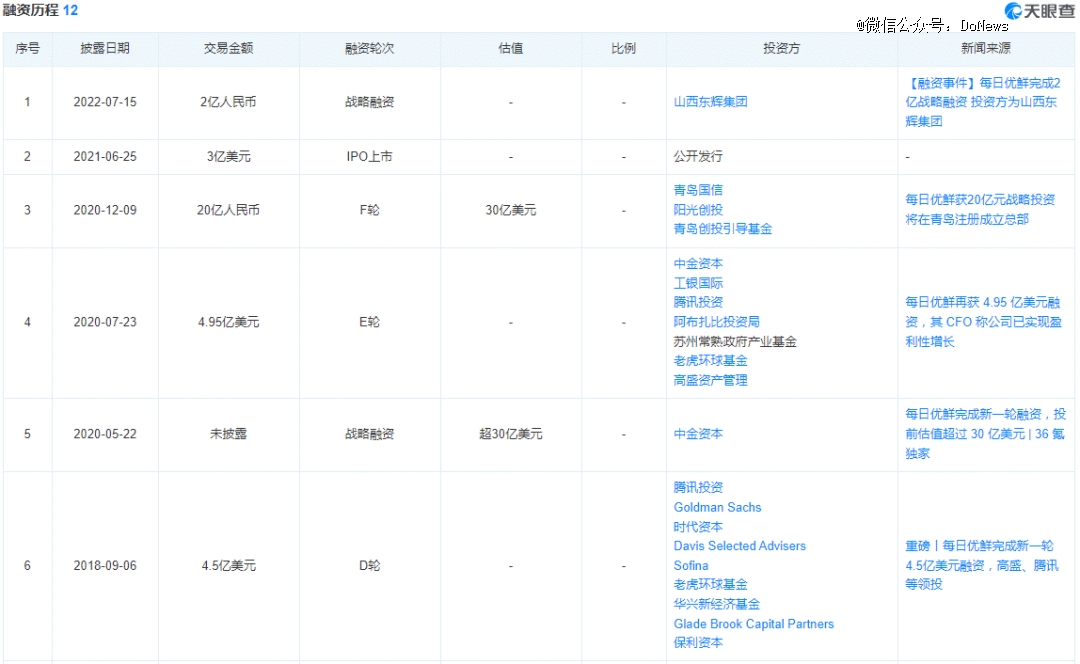Click the 阳光创投 investor link
This screenshot has width=1080, height=664.
click(x=698, y=209)
